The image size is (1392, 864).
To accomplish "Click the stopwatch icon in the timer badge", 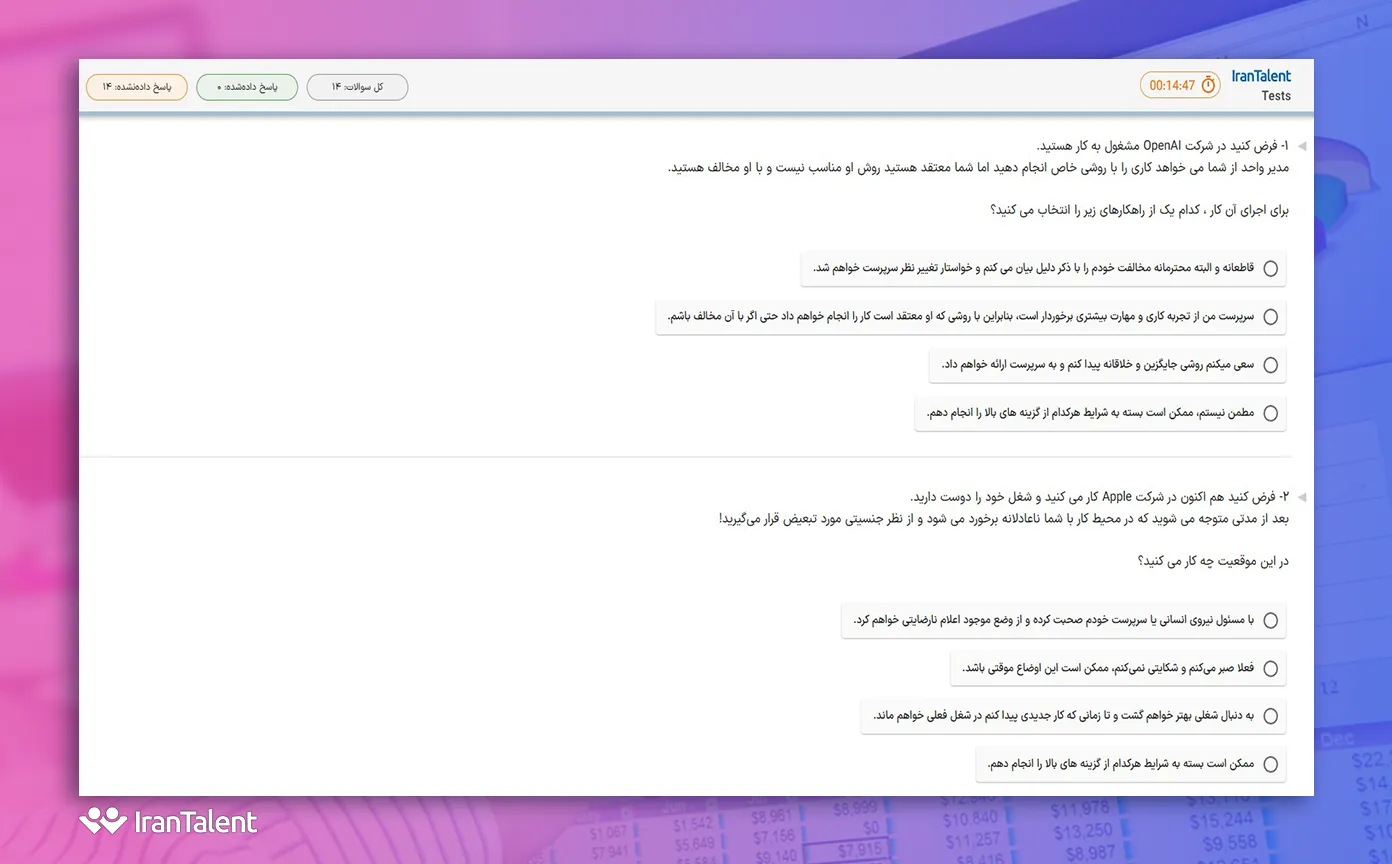I will (x=1207, y=85).
